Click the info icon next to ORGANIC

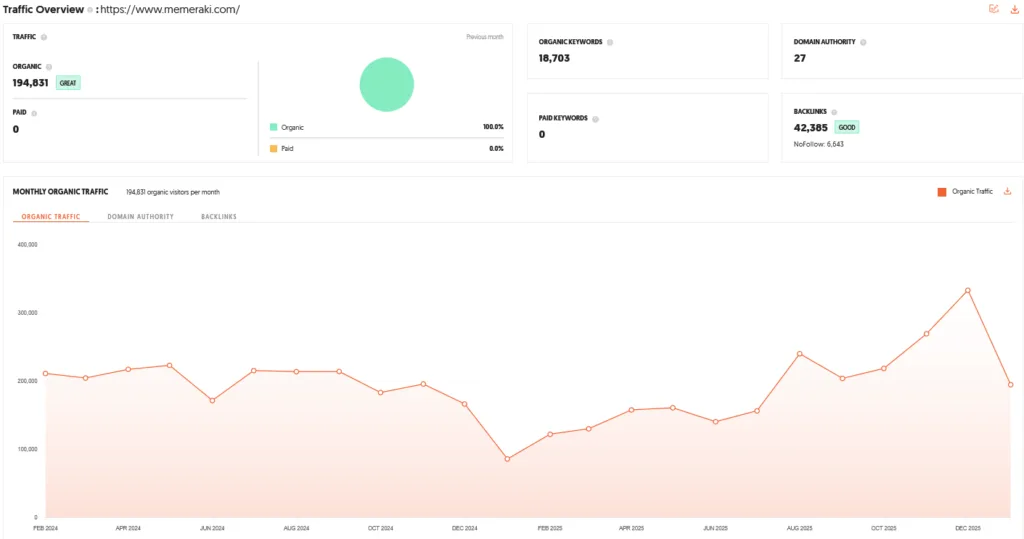[49, 67]
